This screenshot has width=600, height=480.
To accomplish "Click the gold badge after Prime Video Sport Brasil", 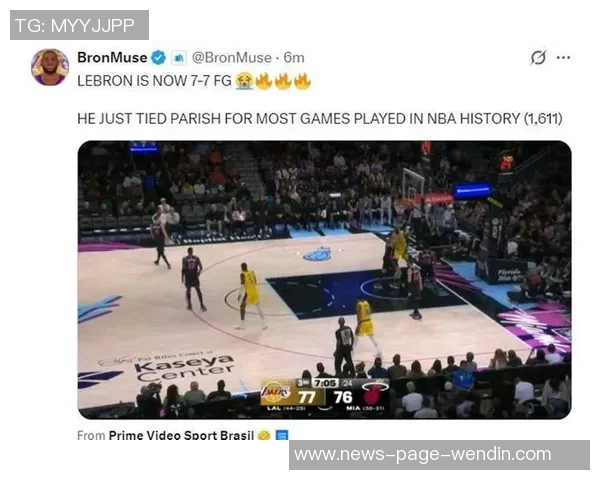I will click(x=264, y=435).
